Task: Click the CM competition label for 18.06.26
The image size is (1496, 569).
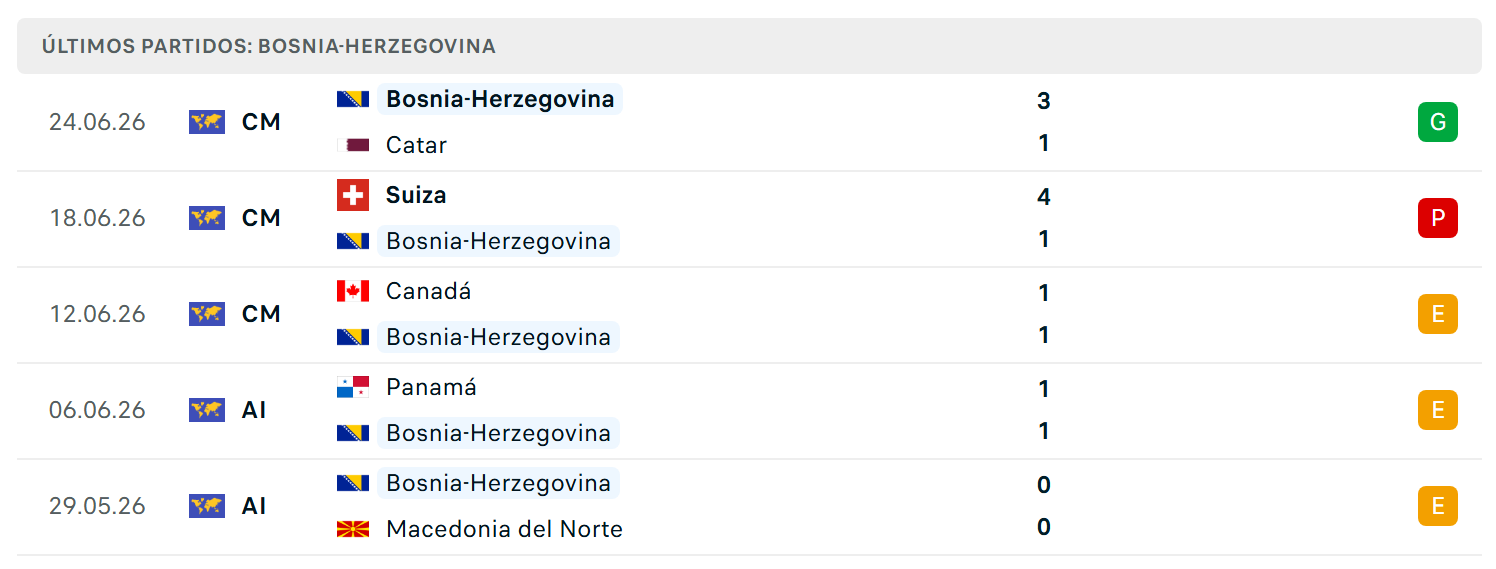Action: pos(261,218)
